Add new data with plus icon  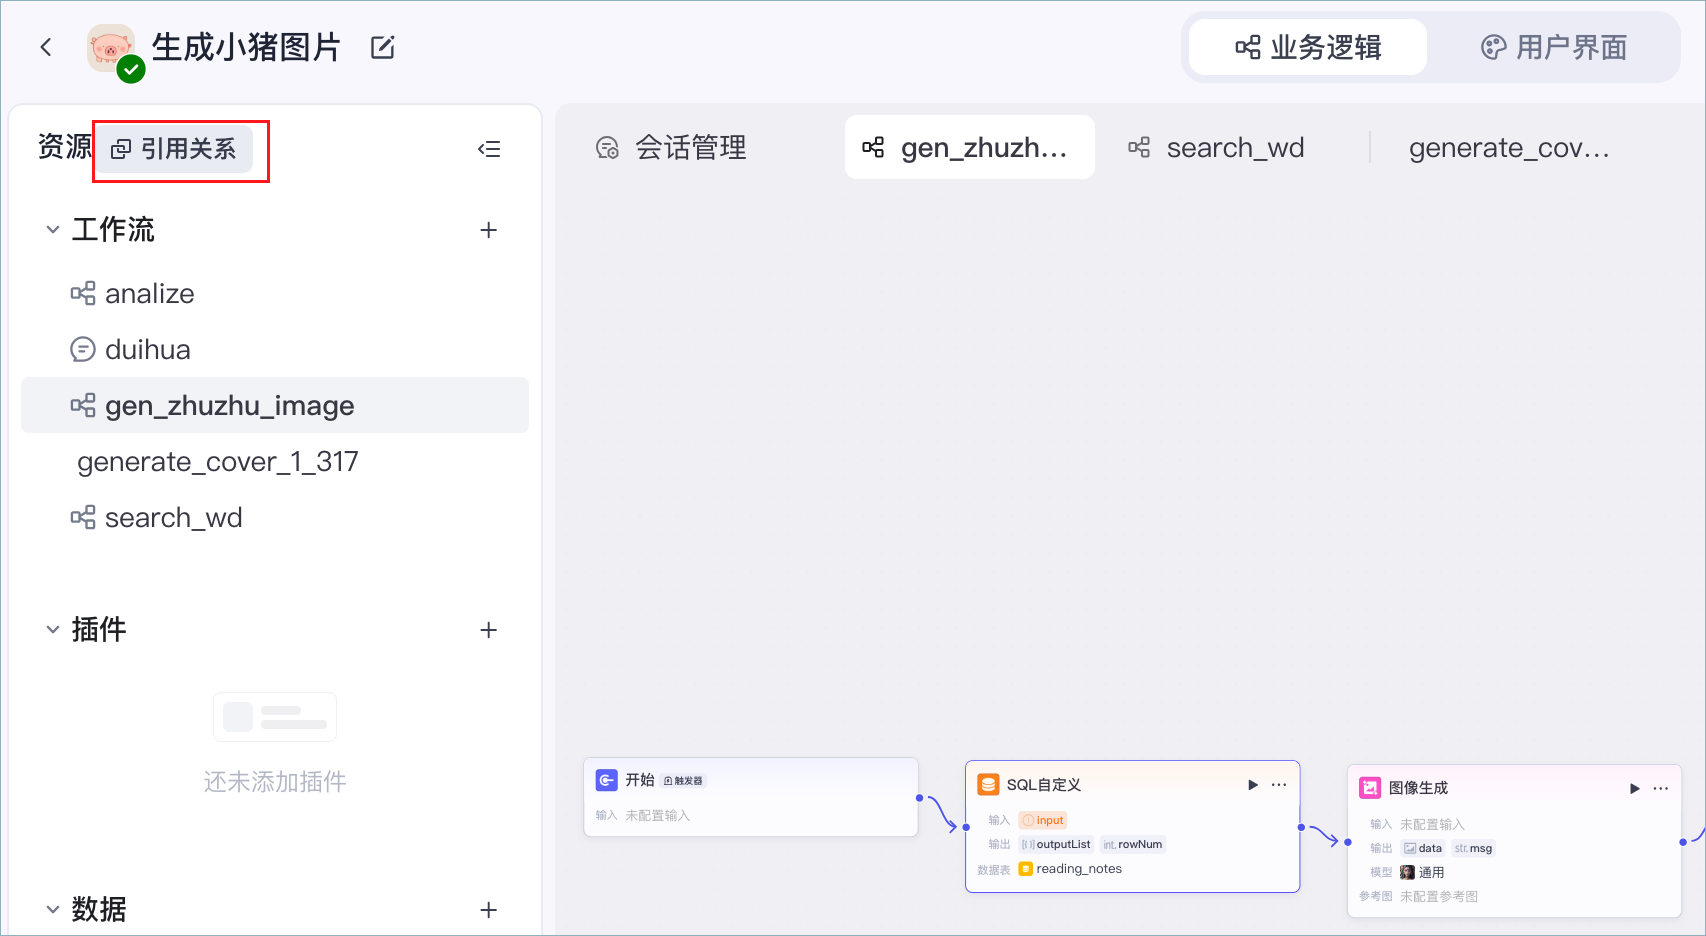(489, 910)
